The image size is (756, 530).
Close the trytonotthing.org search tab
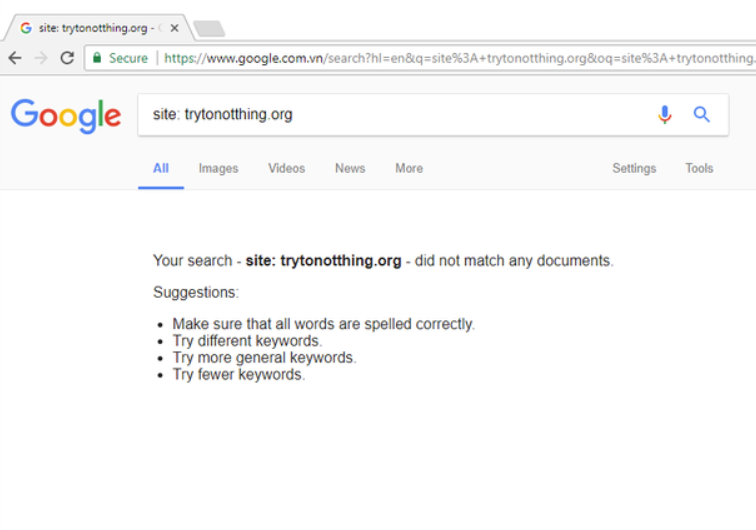(x=175, y=28)
